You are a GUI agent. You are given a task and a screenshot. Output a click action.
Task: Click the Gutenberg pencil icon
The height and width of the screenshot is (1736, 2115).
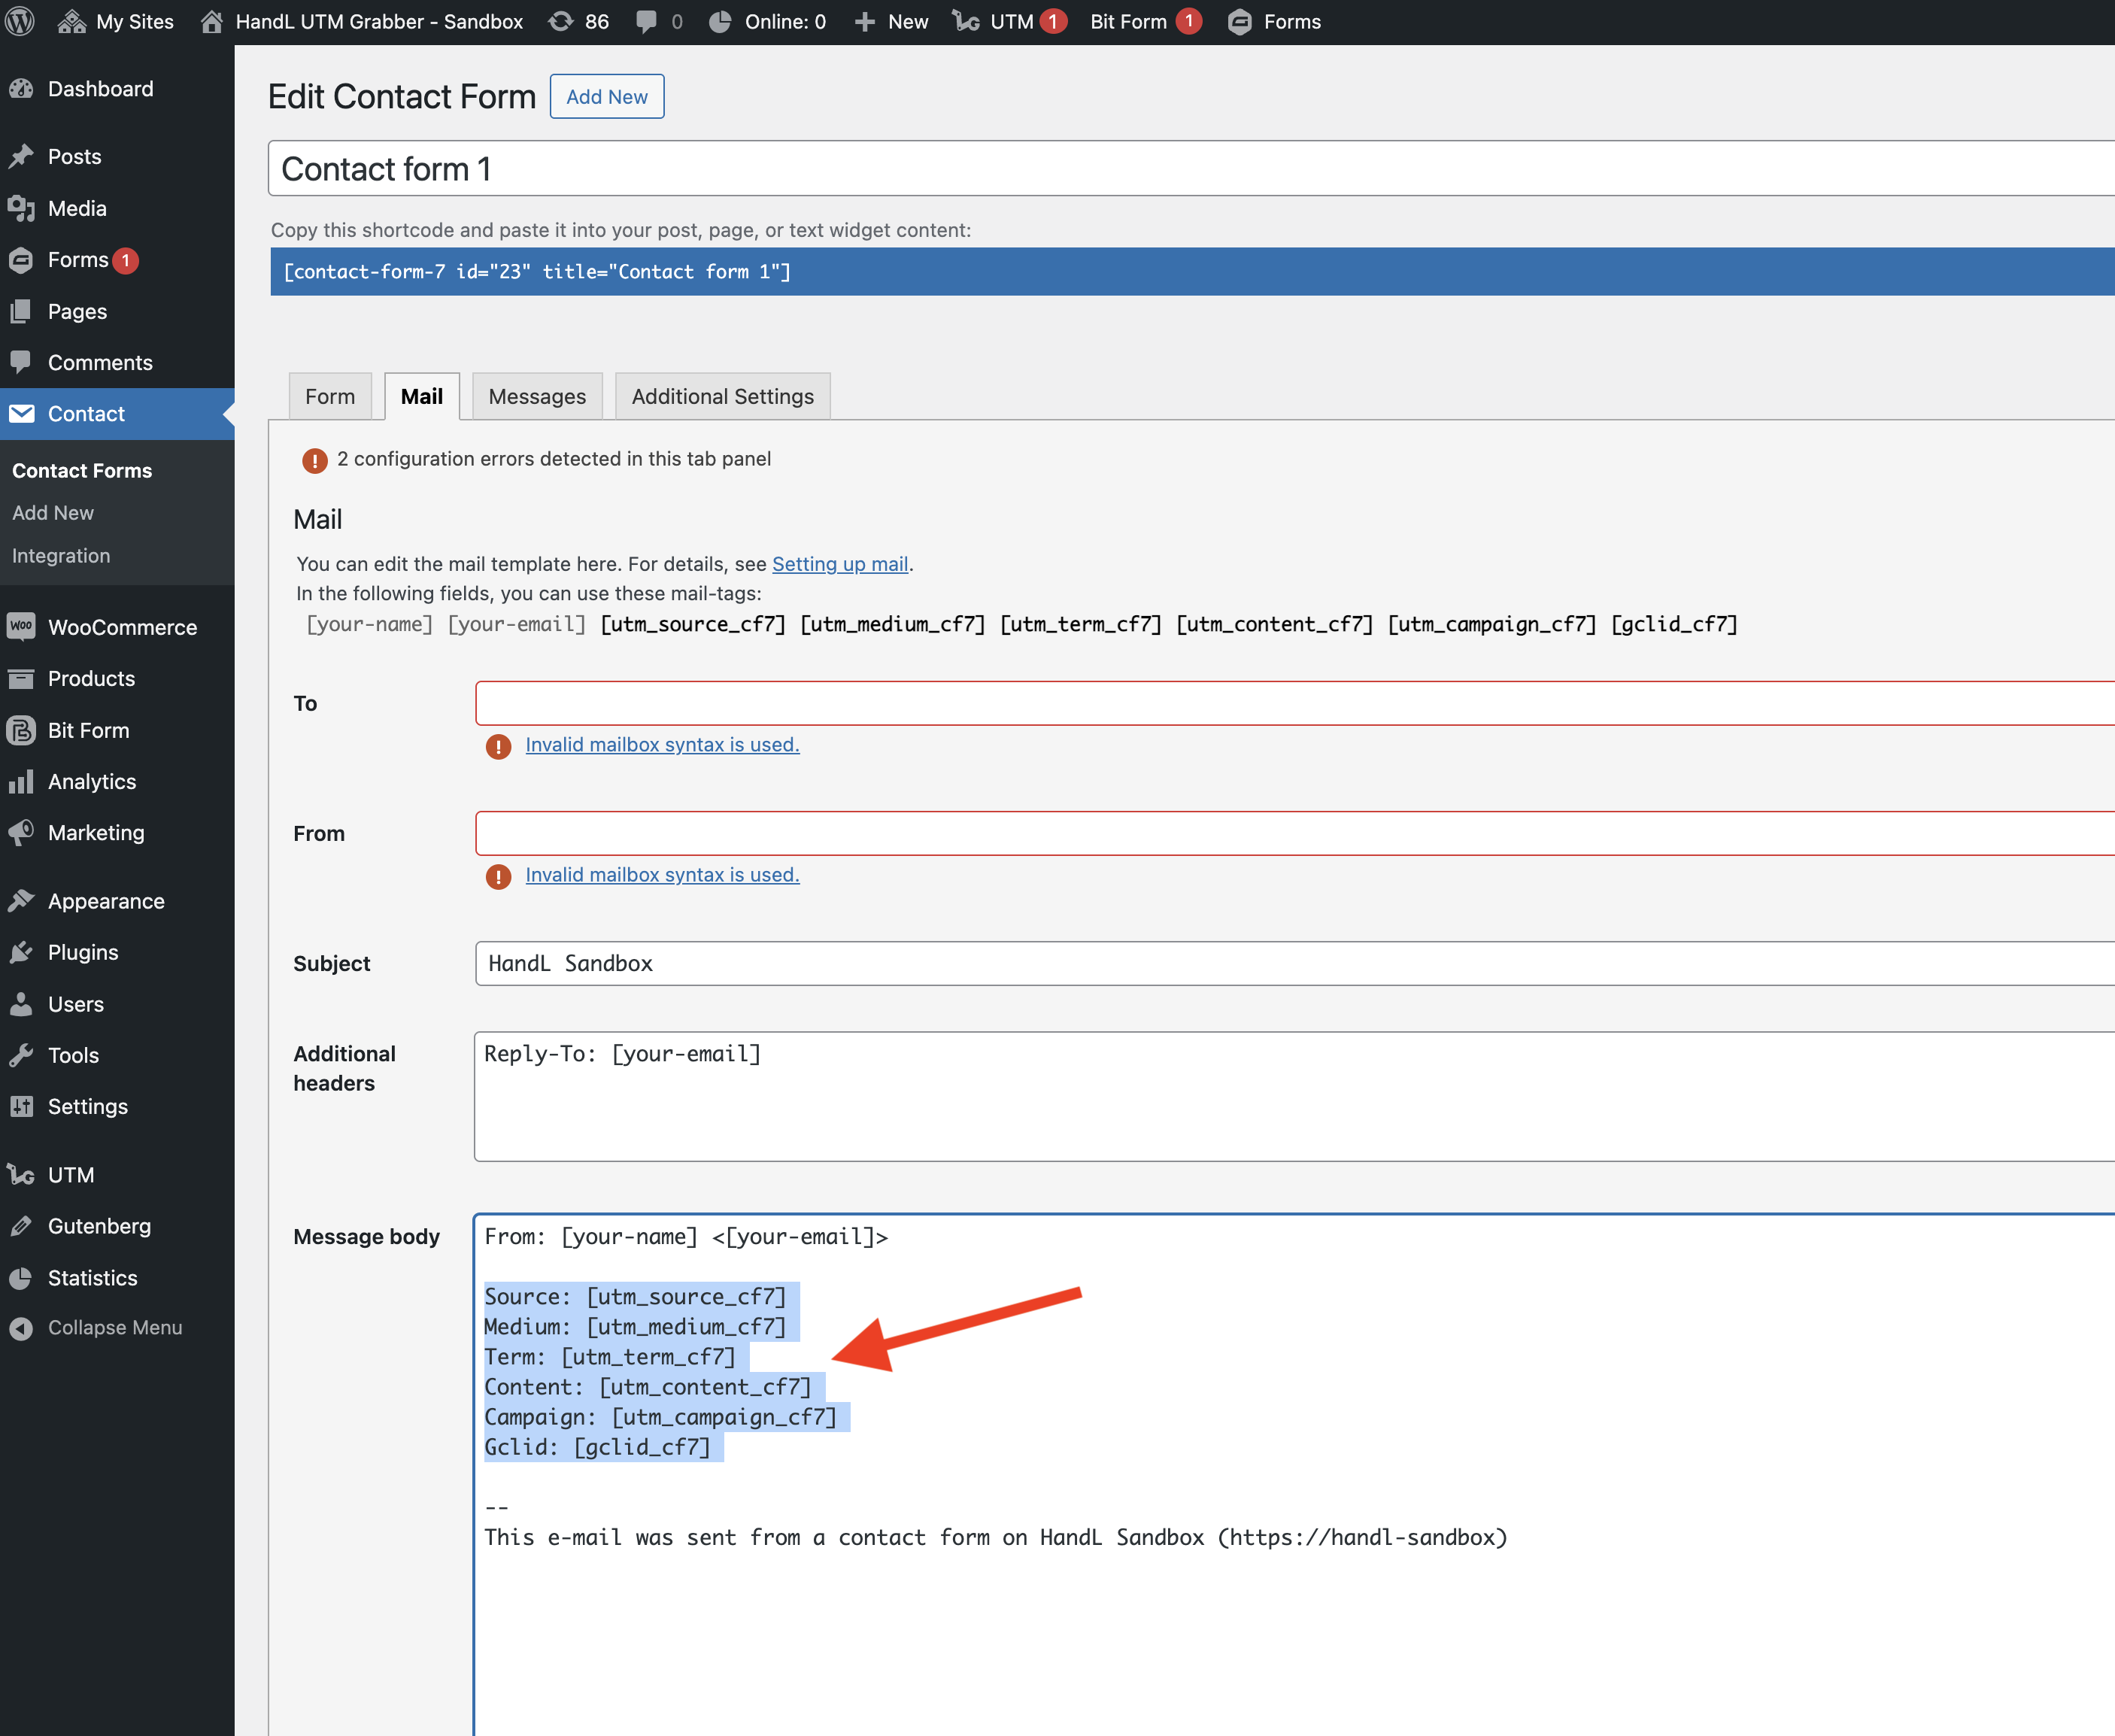pos(21,1226)
